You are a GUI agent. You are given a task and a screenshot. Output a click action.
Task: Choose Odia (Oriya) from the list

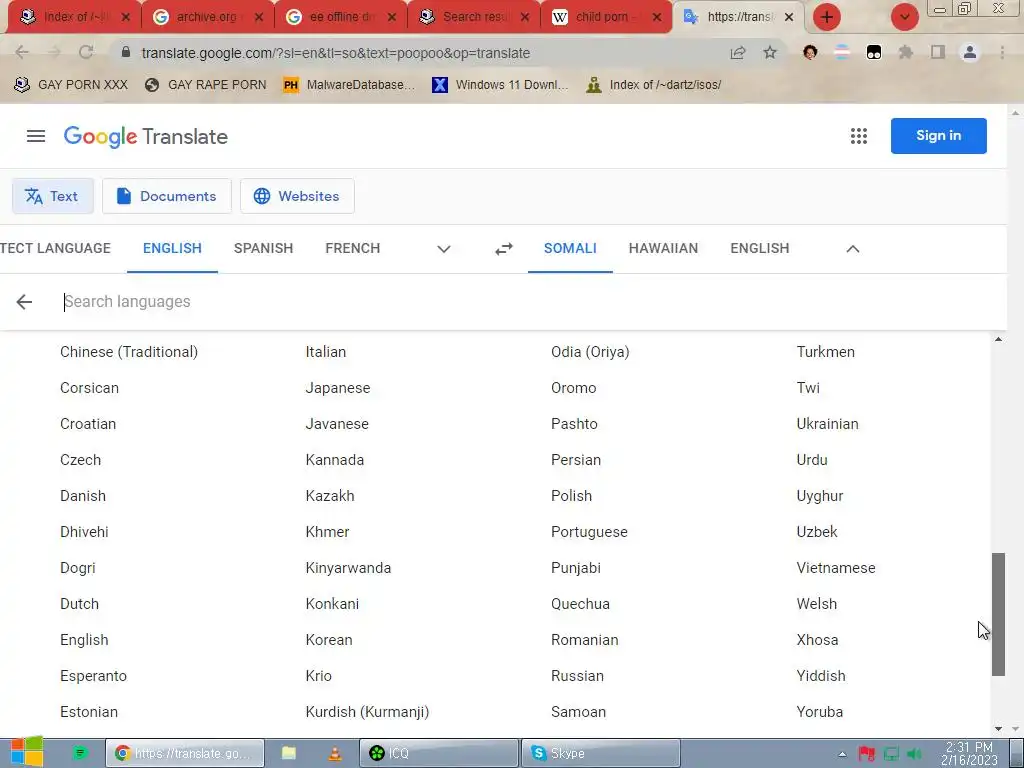point(590,352)
